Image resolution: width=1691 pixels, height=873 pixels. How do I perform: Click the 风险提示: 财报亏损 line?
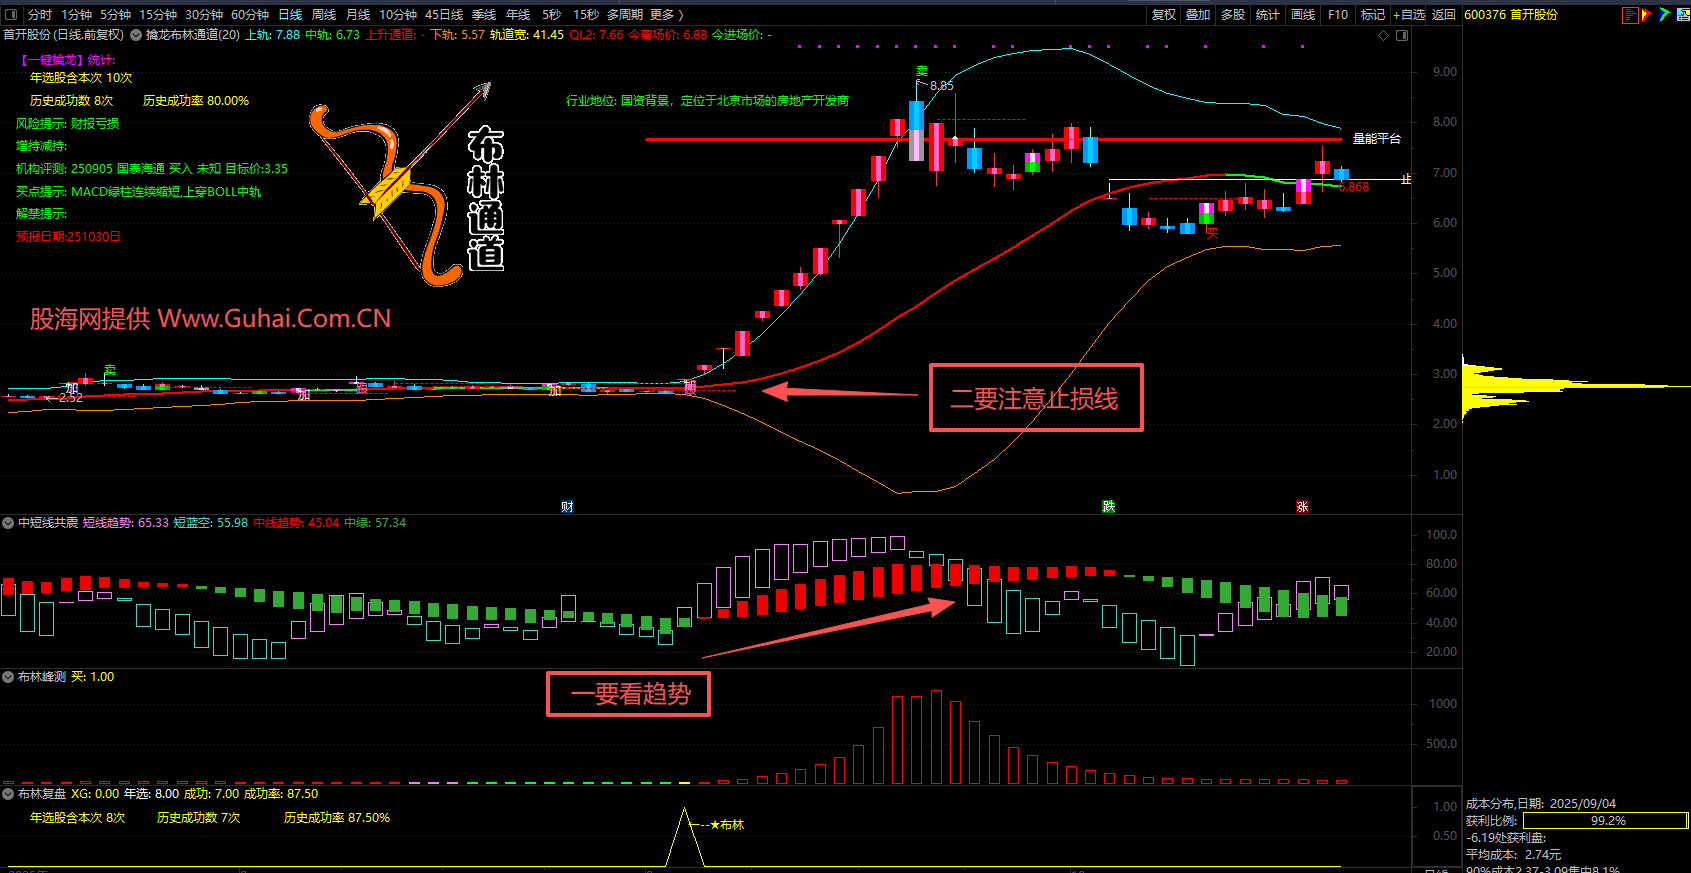(67, 124)
